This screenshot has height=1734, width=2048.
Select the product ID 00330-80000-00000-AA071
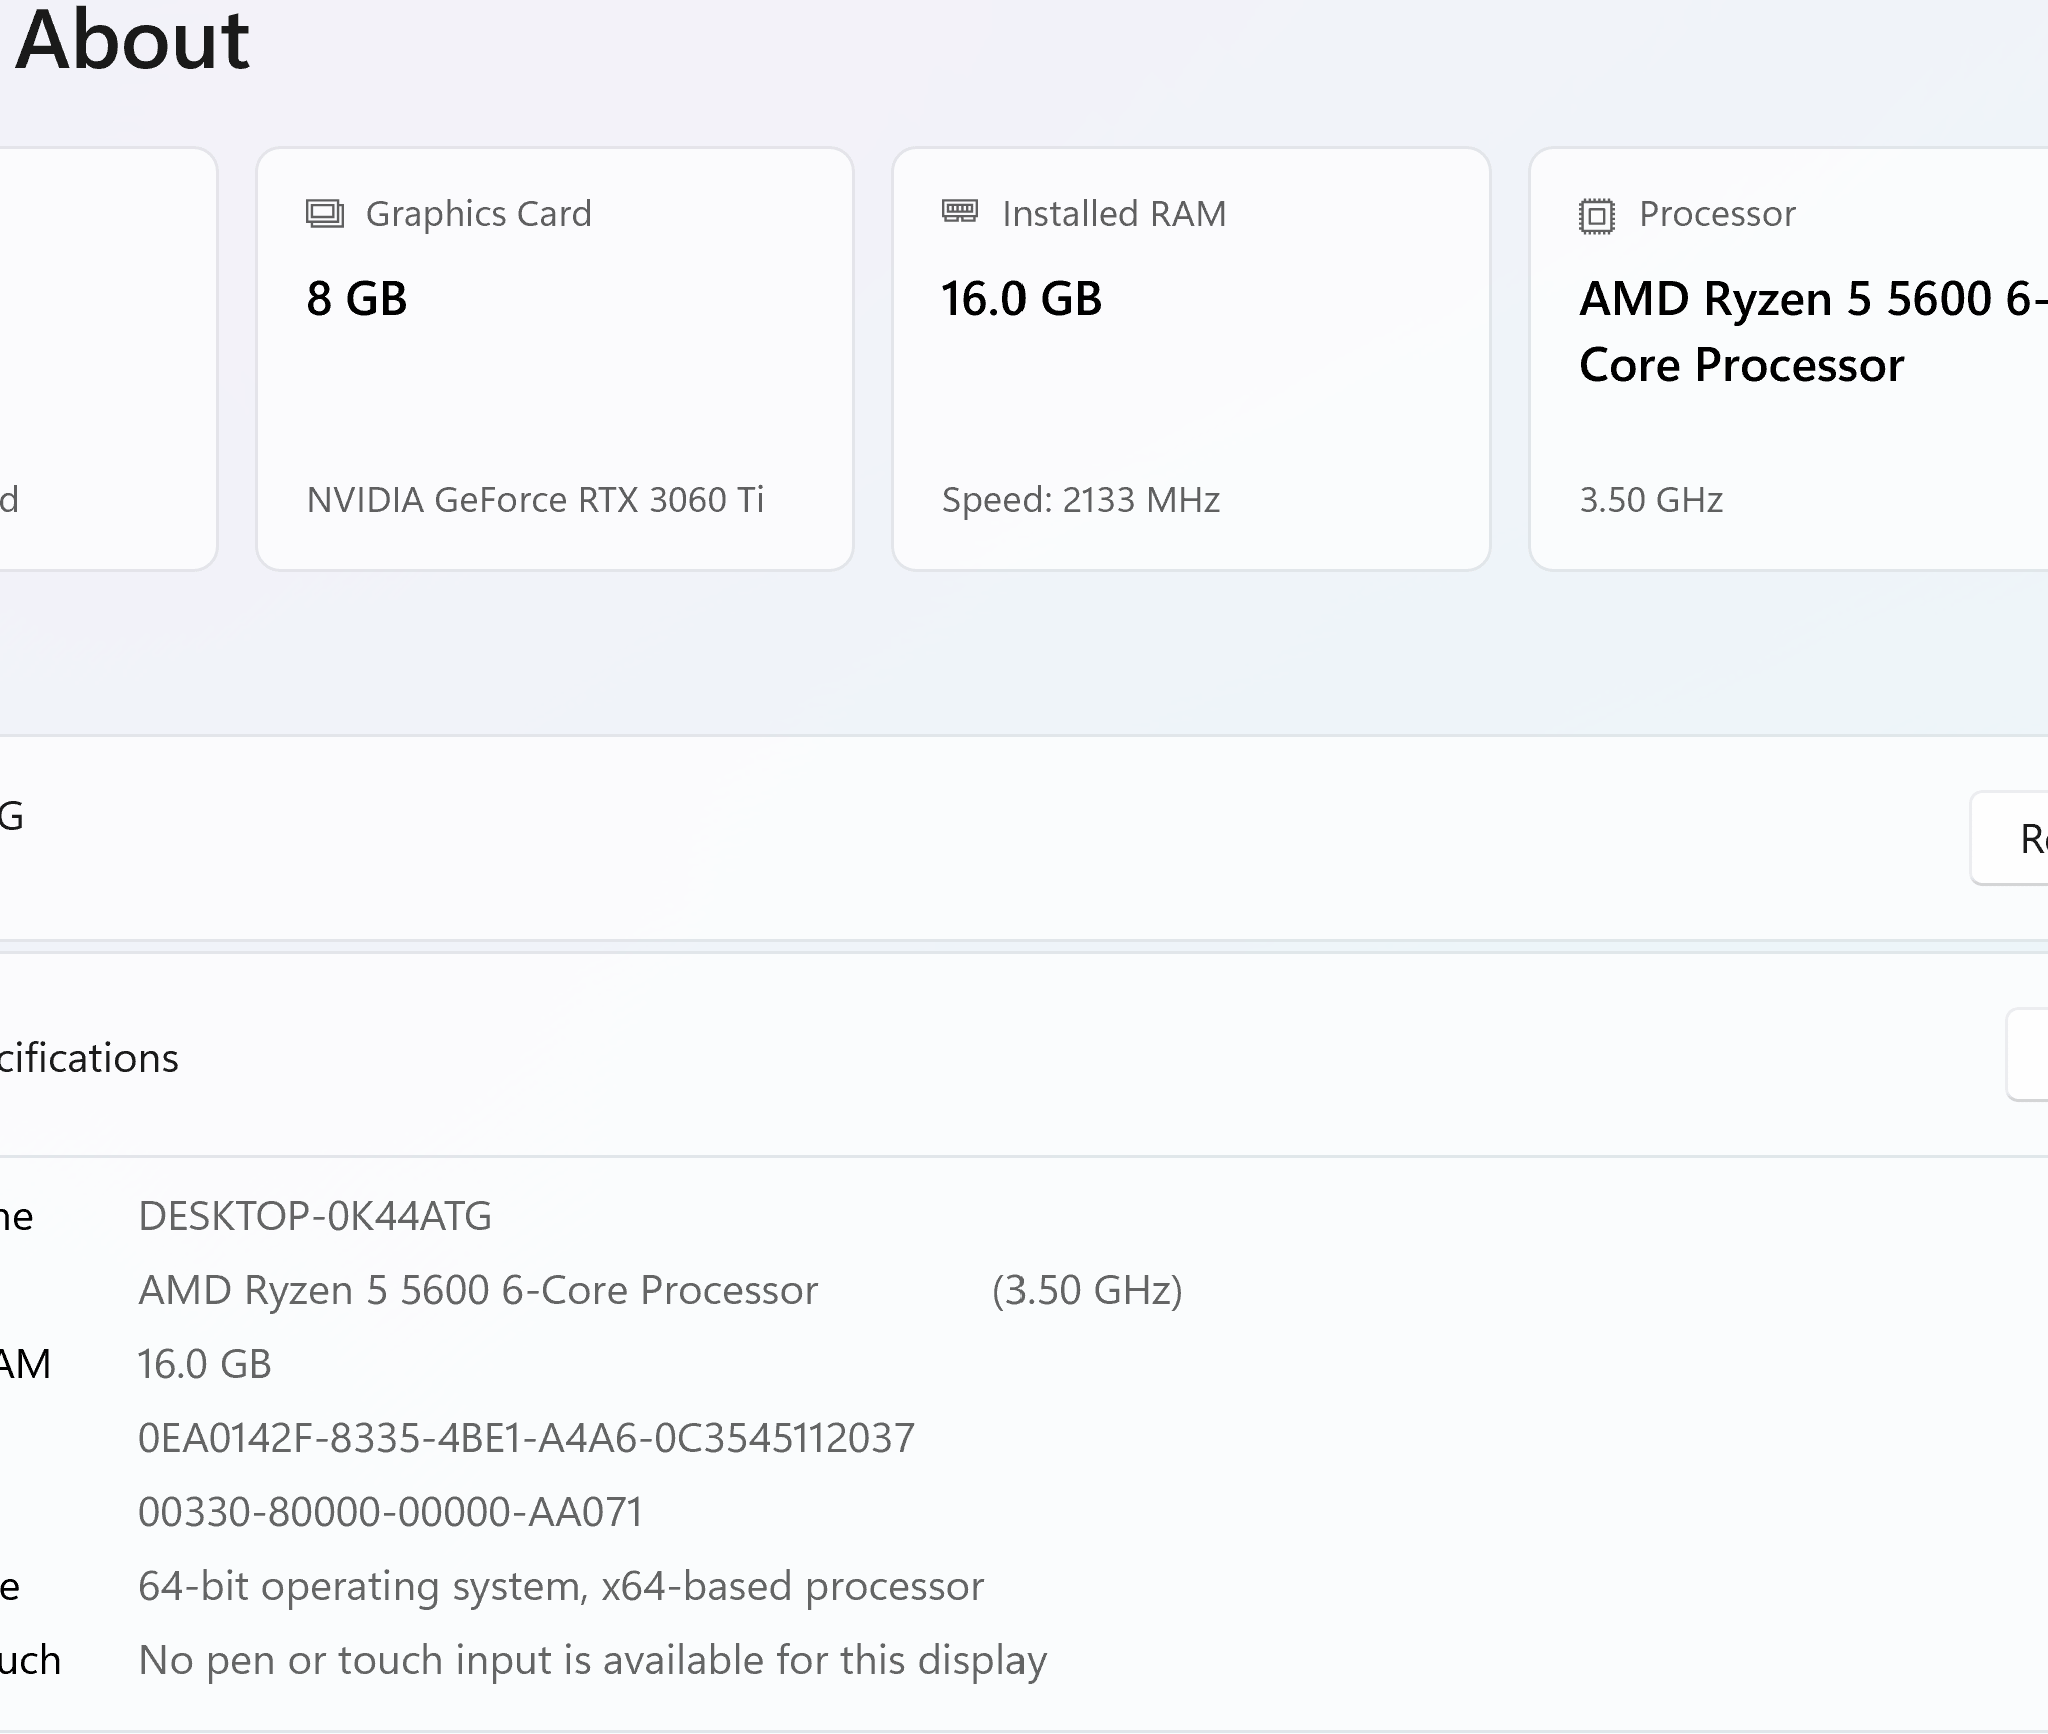tap(390, 1512)
